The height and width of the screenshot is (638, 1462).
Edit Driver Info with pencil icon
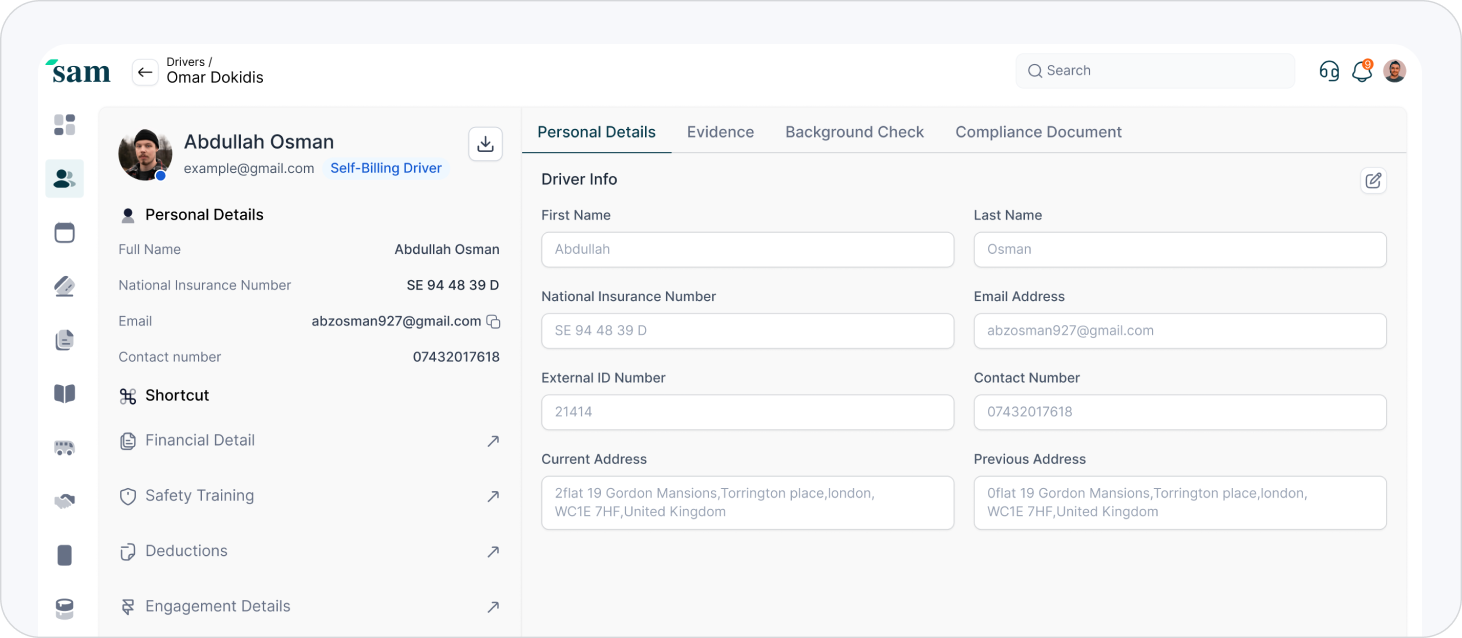1373,180
